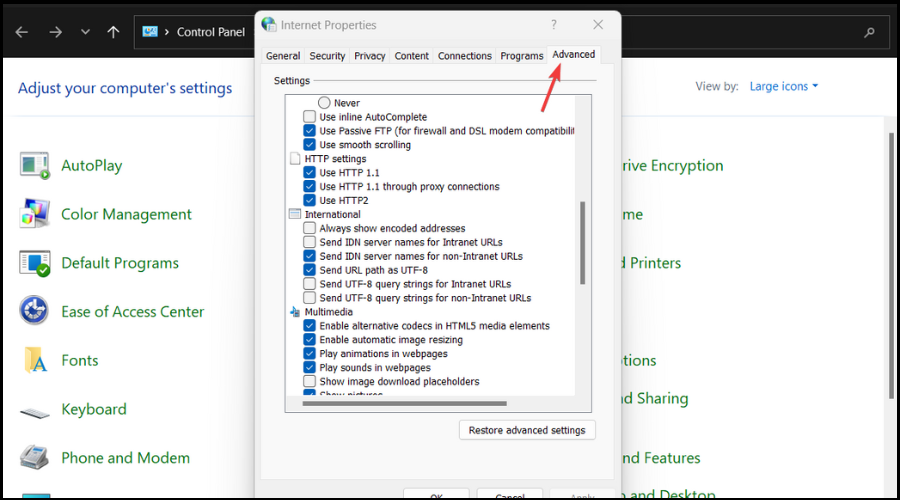Uncheck Use HTTP2
The width and height of the screenshot is (900, 500).
[x=309, y=200]
